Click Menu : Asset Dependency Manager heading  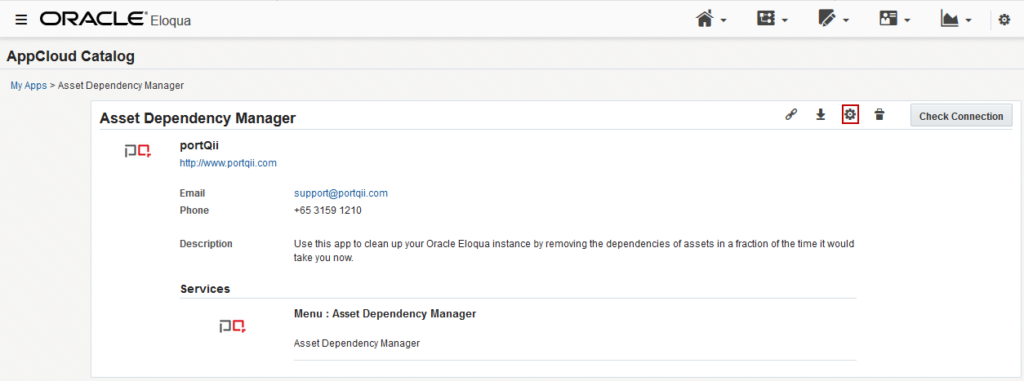coord(385,314)
